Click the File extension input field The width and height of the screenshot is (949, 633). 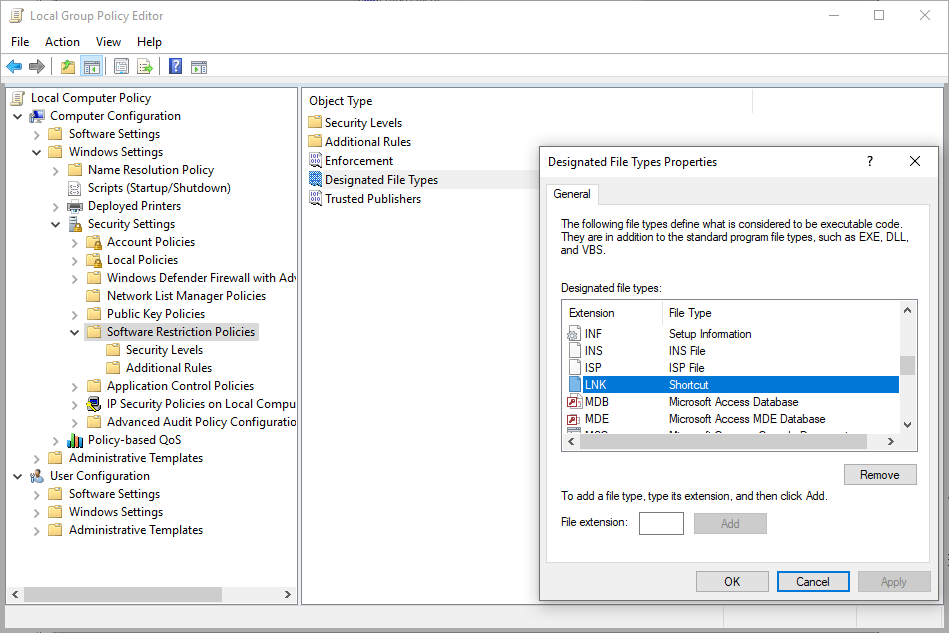(662, 523)
